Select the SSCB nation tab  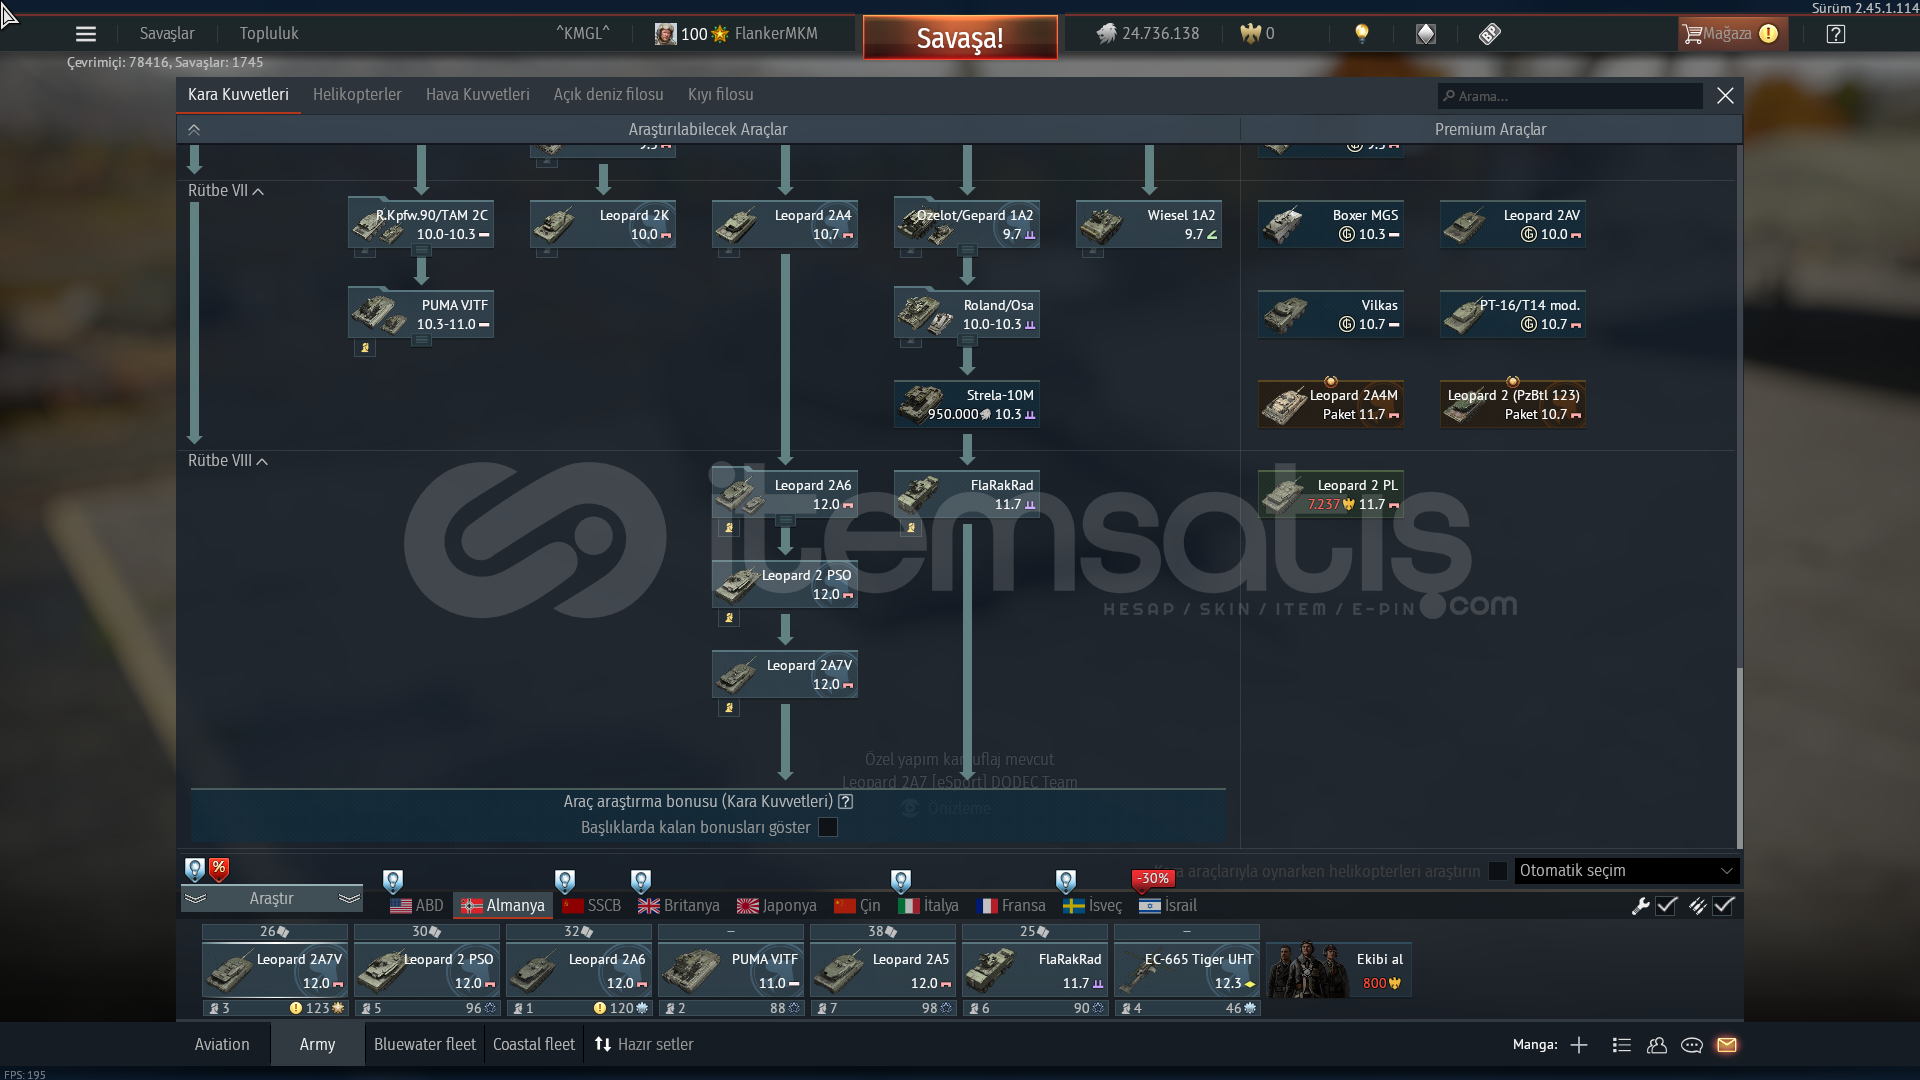[592, 906]
